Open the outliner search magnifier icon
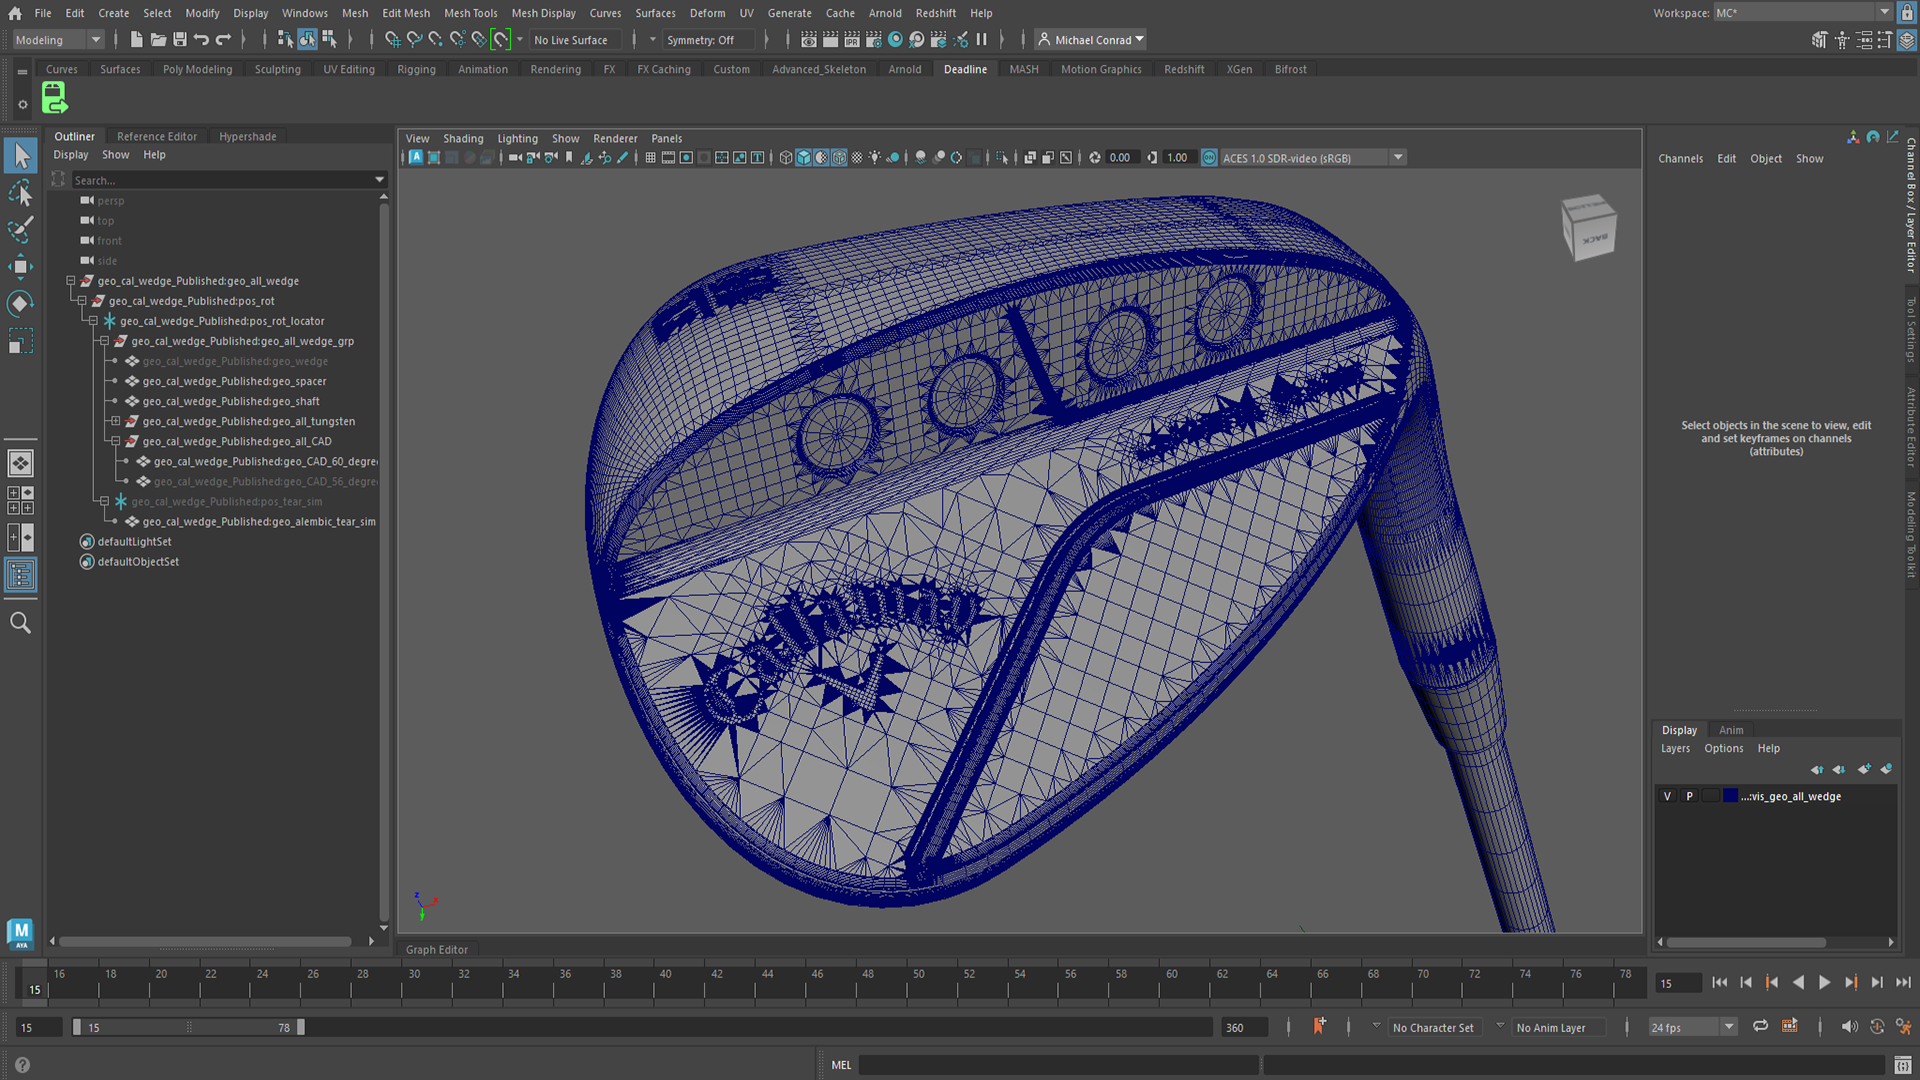 tap(20, 623)
